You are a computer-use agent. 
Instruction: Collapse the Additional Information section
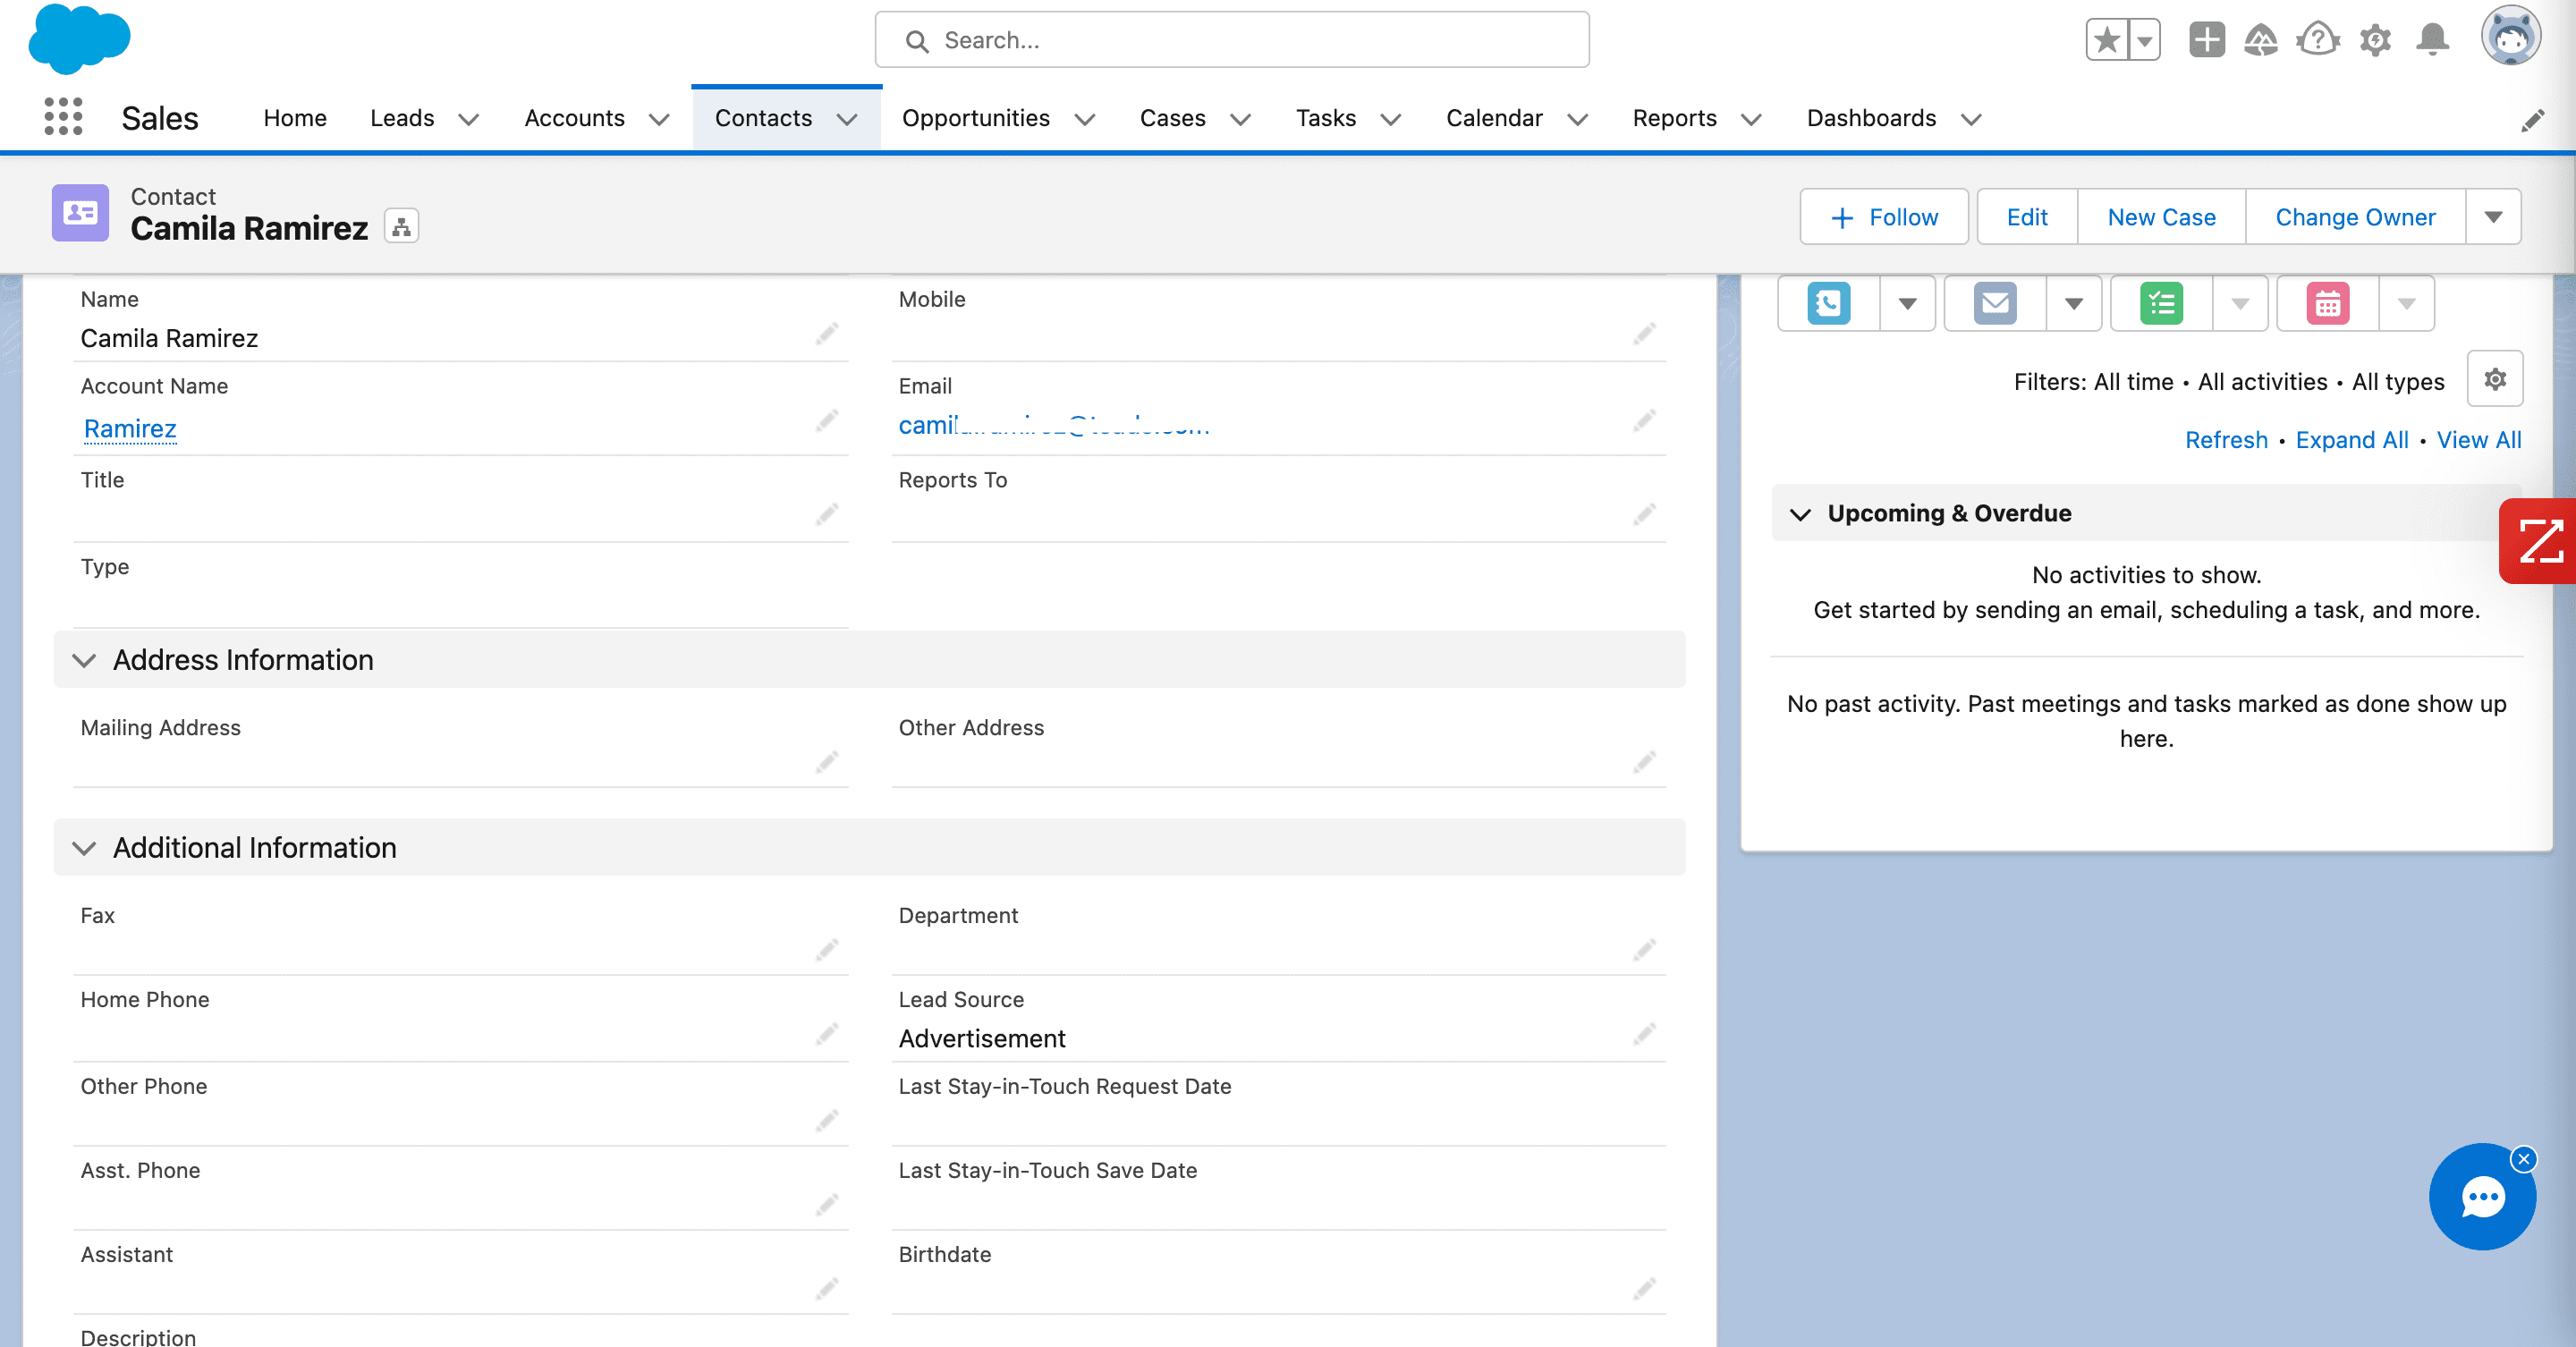pyautogui.click(x=85, y=848)
